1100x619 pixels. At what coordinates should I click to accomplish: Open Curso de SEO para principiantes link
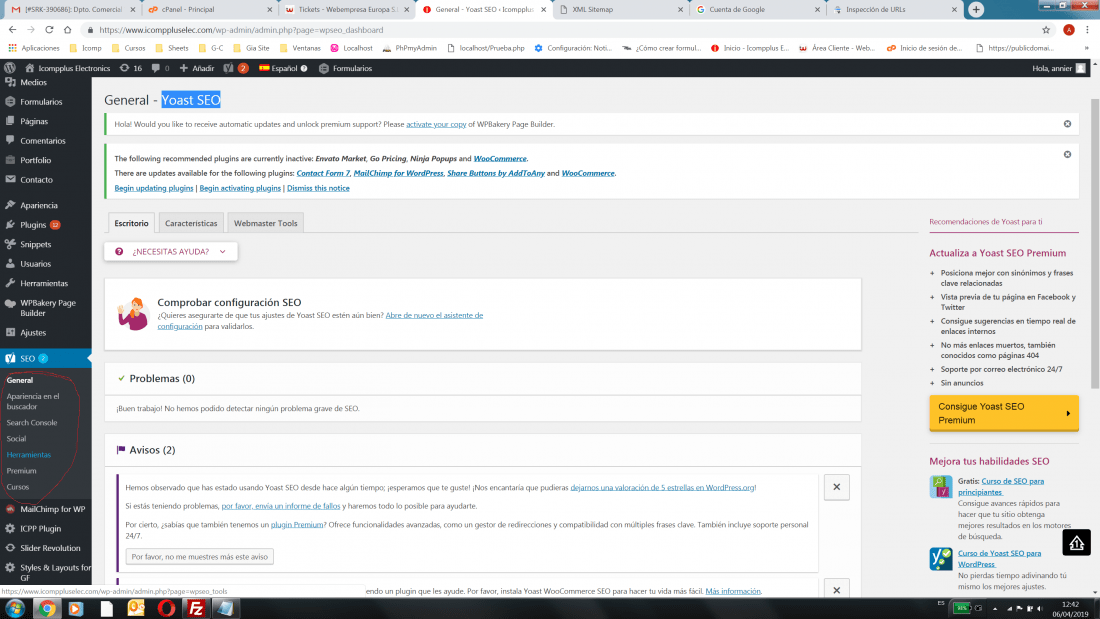click(1000, 486)
